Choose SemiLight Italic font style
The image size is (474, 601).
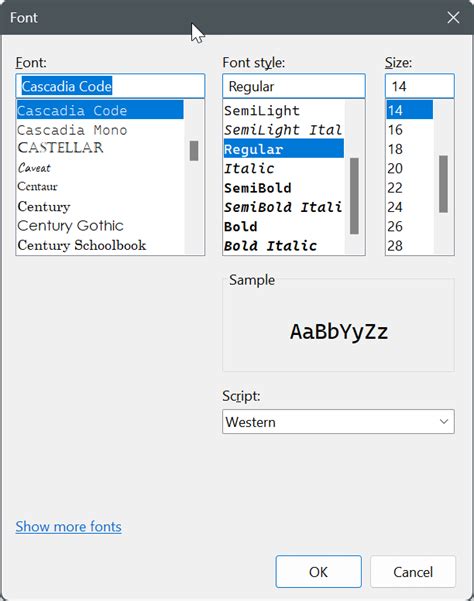point(284,130)
